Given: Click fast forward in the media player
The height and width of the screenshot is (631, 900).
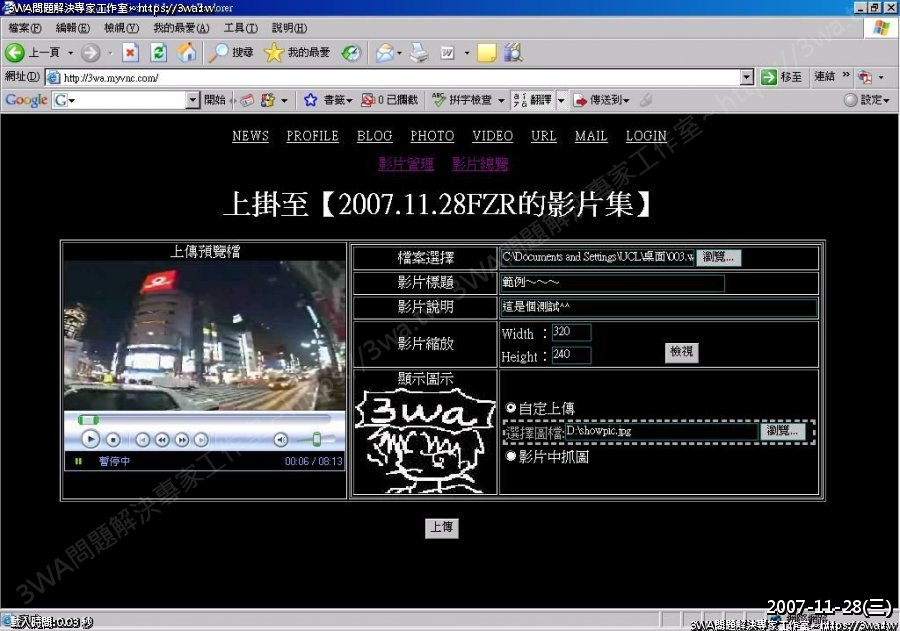Looking at the screenshot, I should pyautogui.click(x=182, y=439).
